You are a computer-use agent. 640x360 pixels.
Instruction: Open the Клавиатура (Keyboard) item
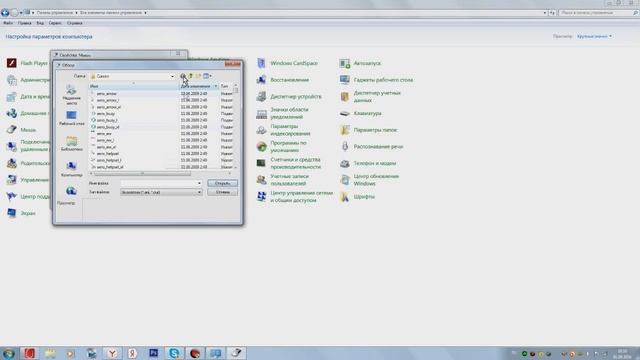360,113
